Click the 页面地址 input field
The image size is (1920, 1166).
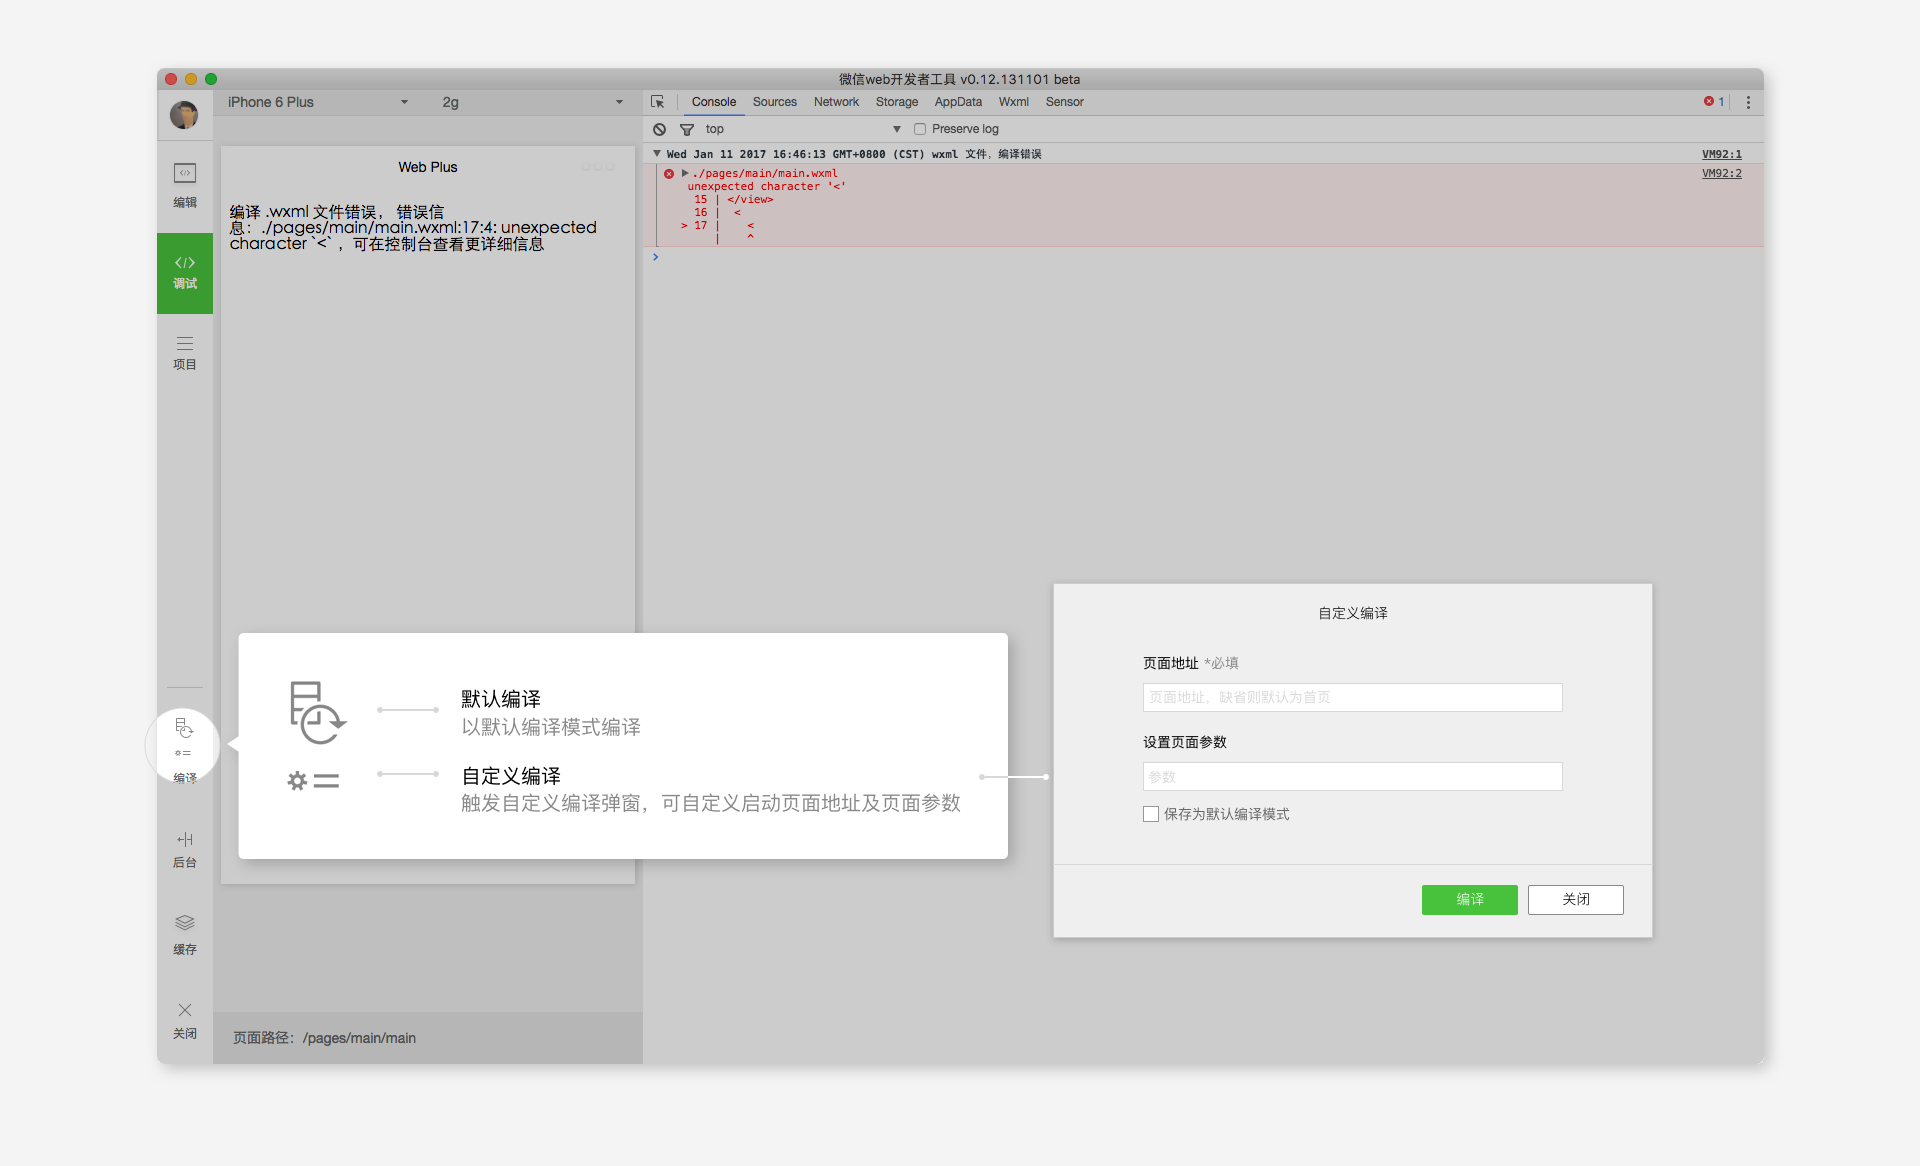point(1352,697)
